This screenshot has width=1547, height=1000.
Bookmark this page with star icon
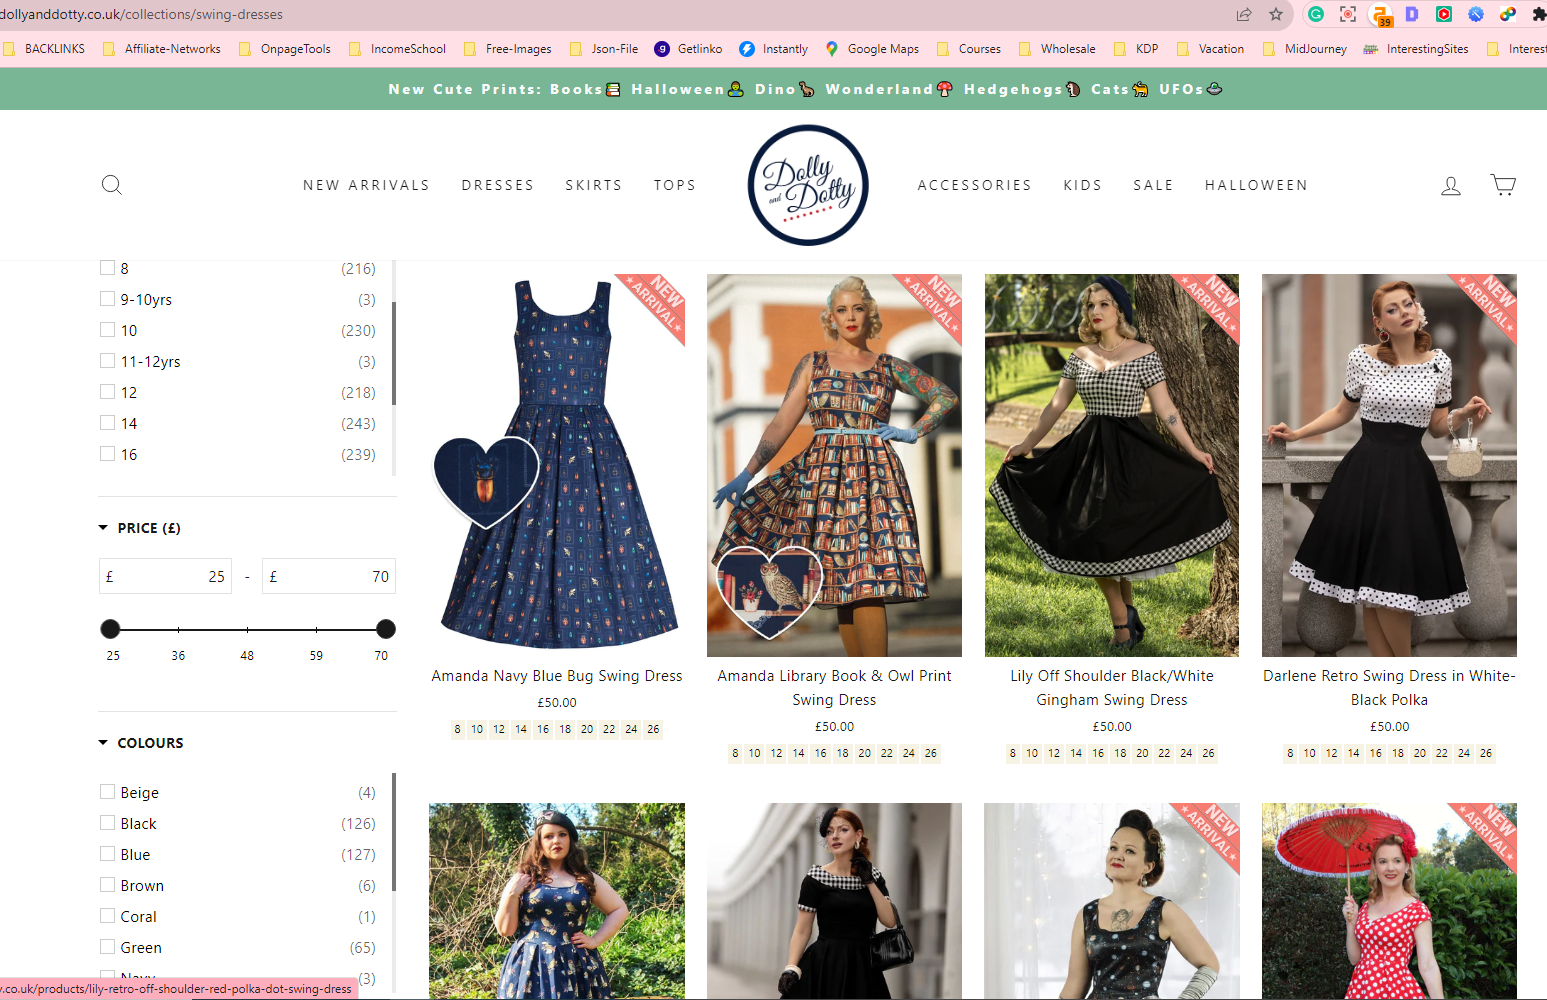click(1276, 14)
